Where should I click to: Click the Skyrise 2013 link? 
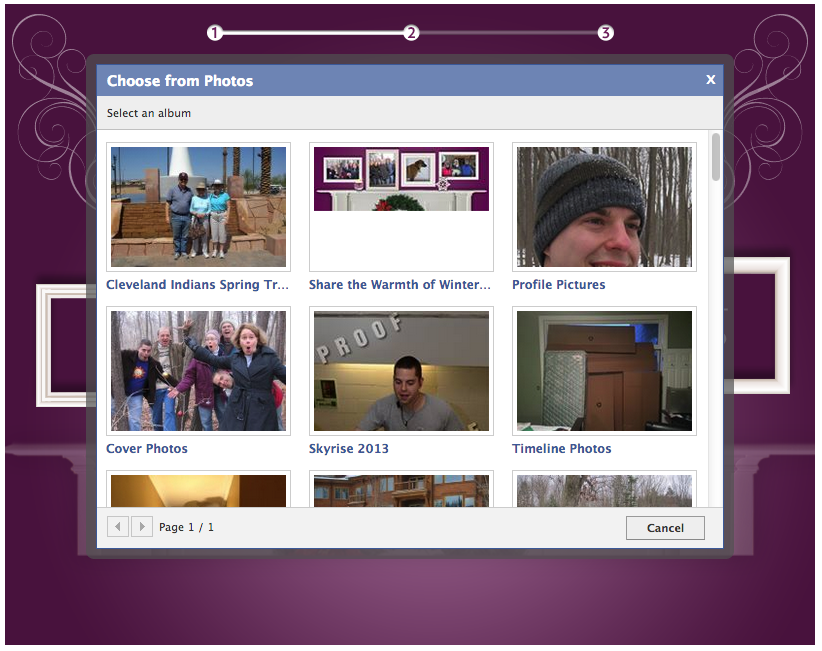[349, 449]
